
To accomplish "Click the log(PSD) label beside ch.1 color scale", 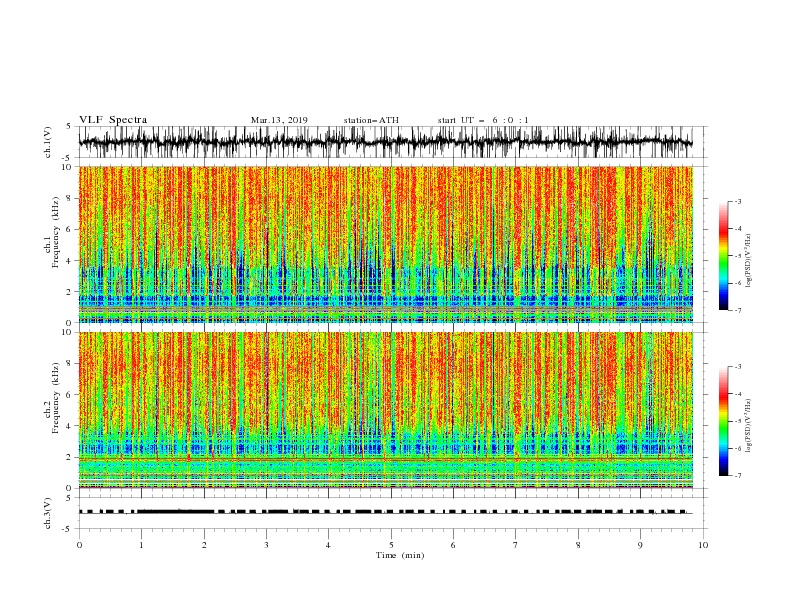I will [x=749, y=261].
